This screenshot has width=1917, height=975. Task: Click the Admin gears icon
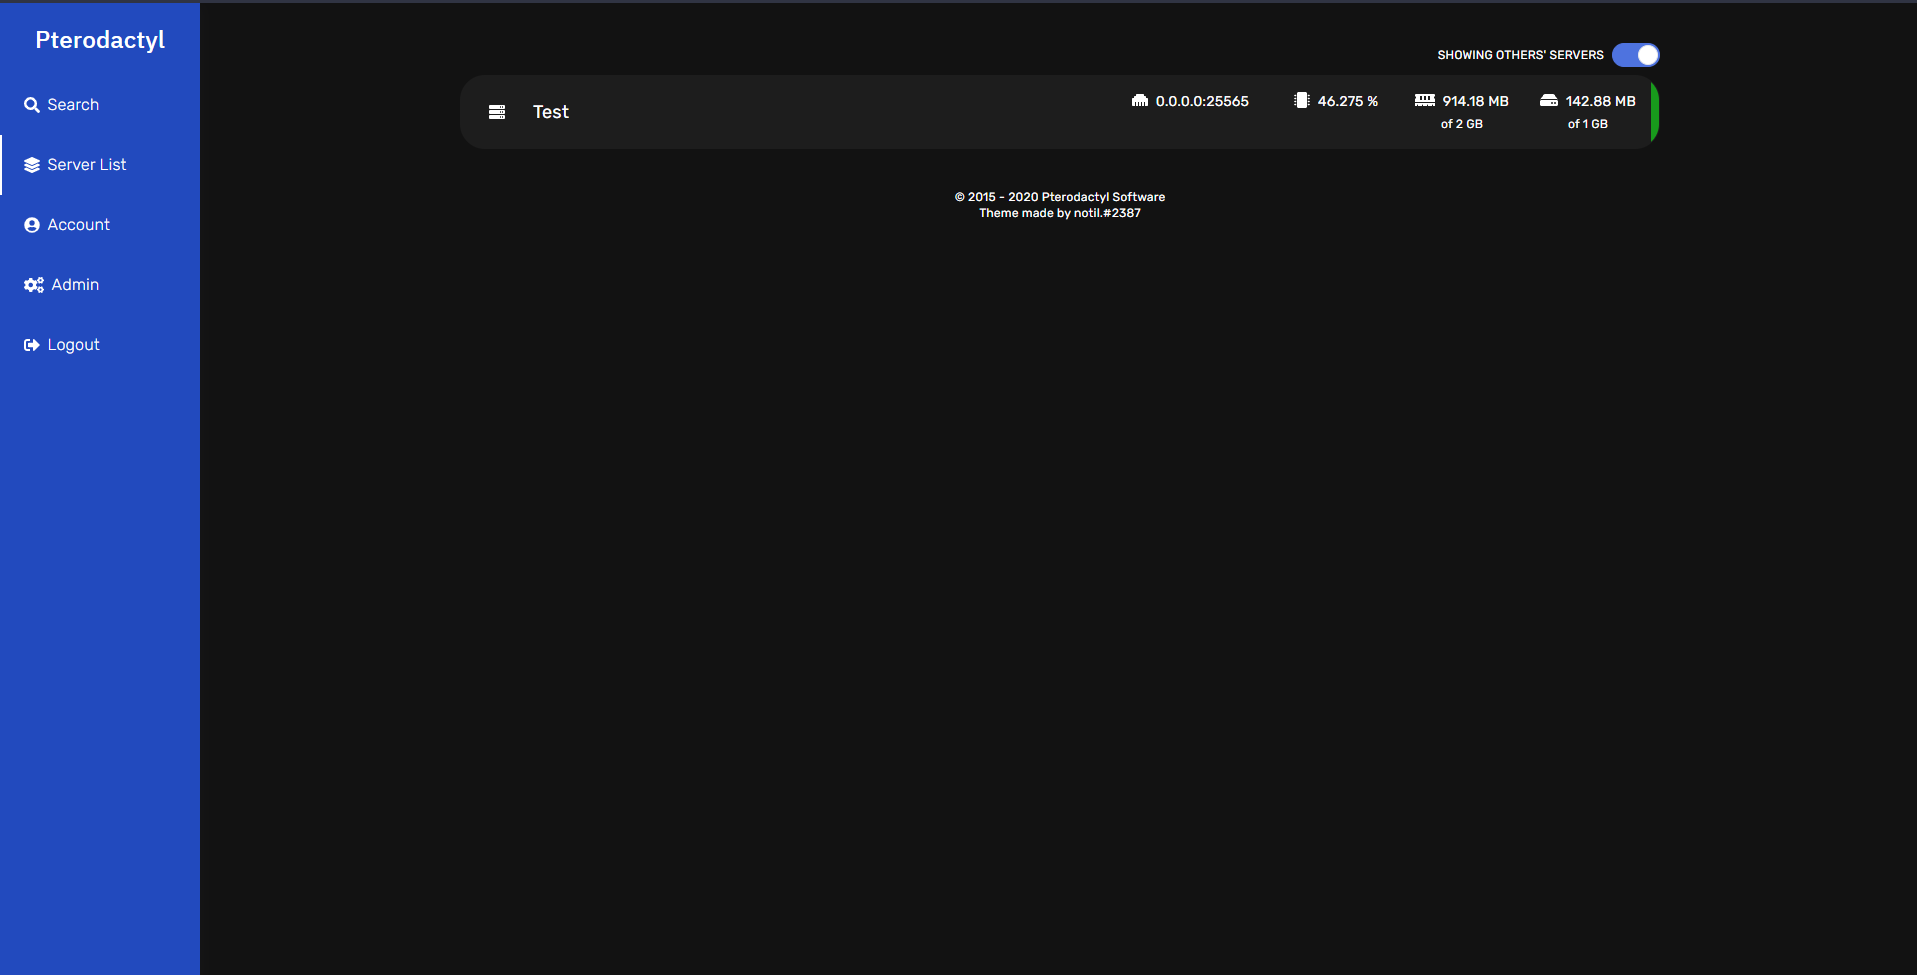34,285
